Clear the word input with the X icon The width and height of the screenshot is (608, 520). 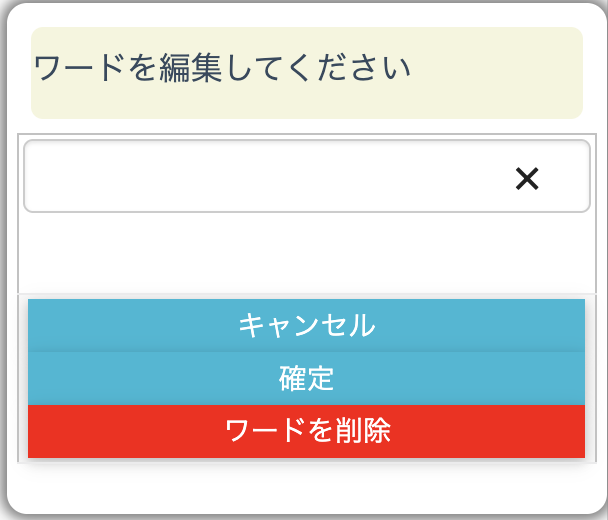click(527, 178)
